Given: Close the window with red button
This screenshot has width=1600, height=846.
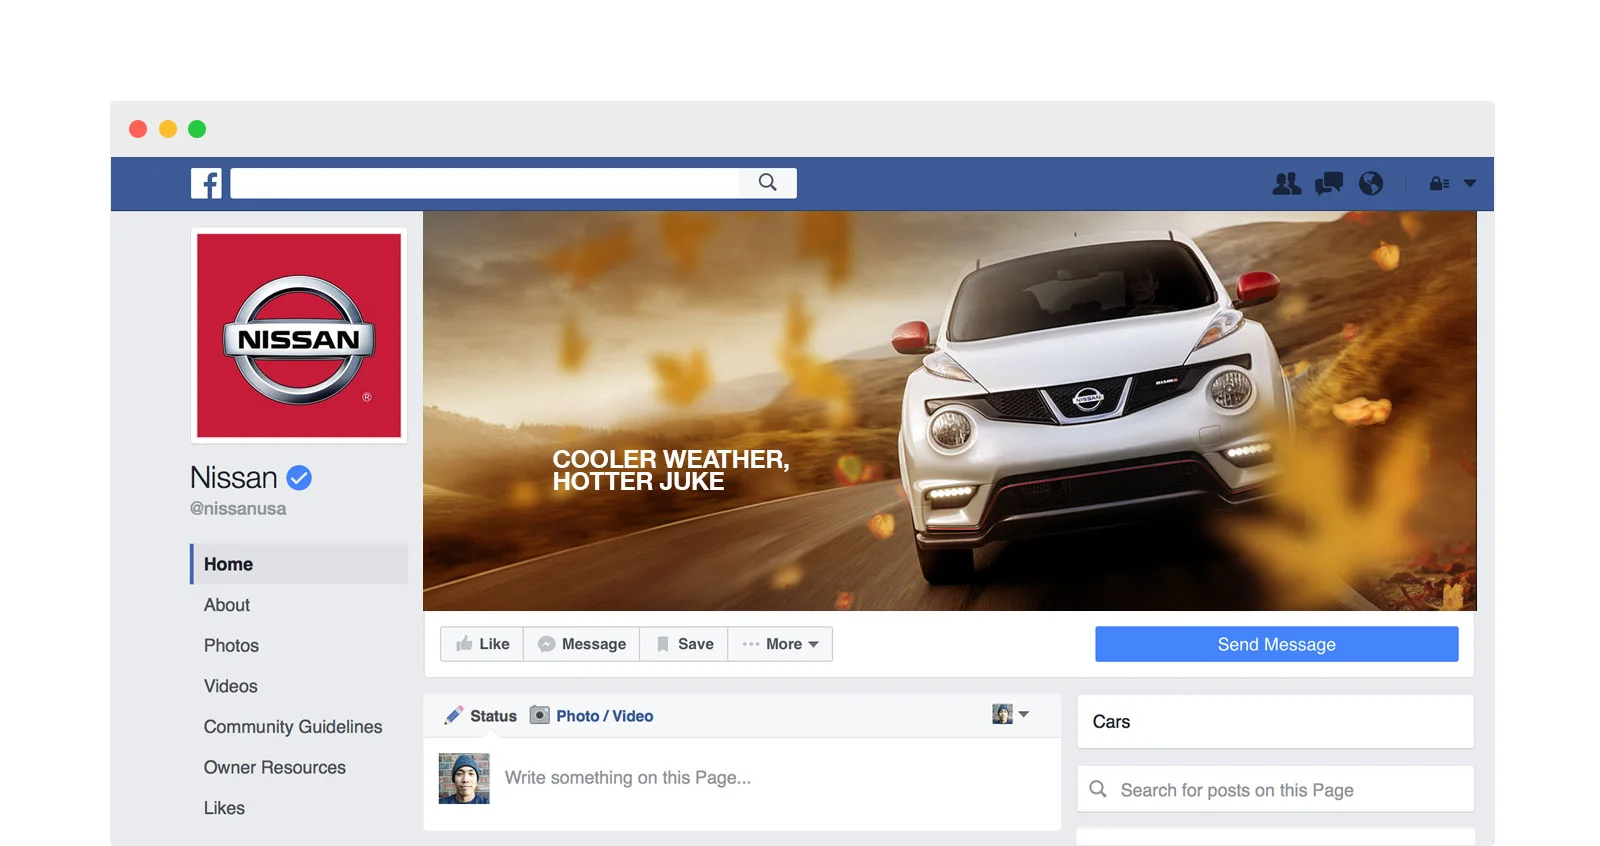Looking at the screenshot, I should [138, 129].
